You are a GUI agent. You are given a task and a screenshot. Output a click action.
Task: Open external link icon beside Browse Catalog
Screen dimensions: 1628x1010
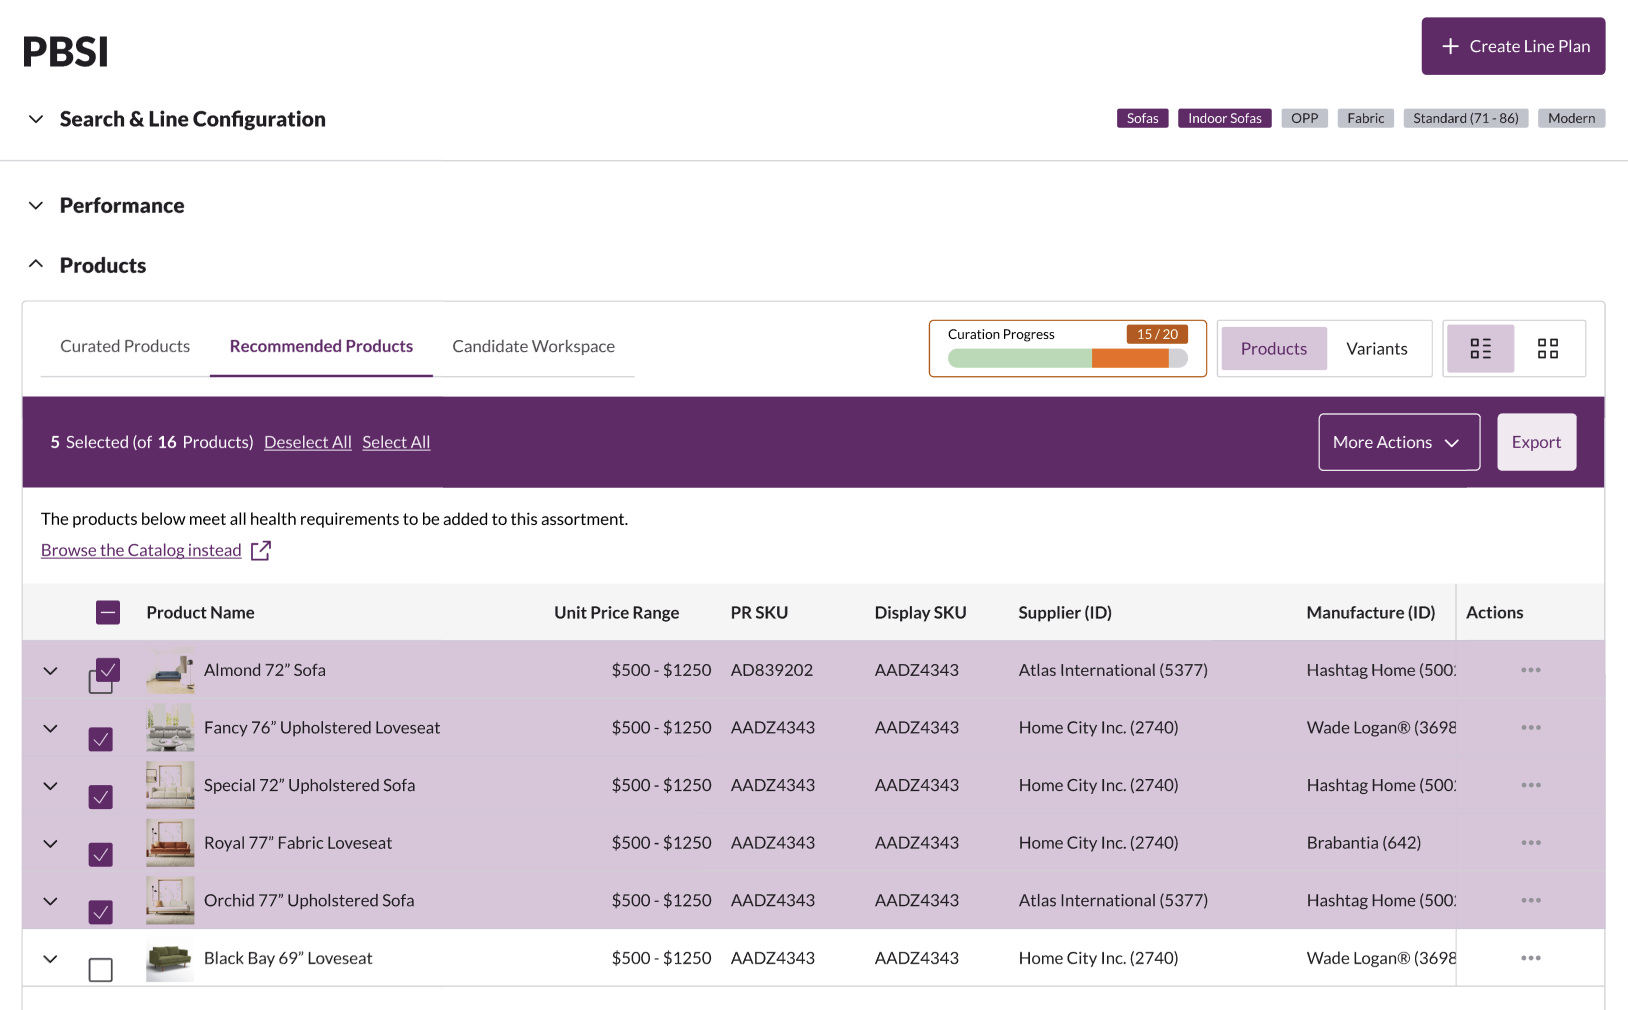(x=261, y=551)
